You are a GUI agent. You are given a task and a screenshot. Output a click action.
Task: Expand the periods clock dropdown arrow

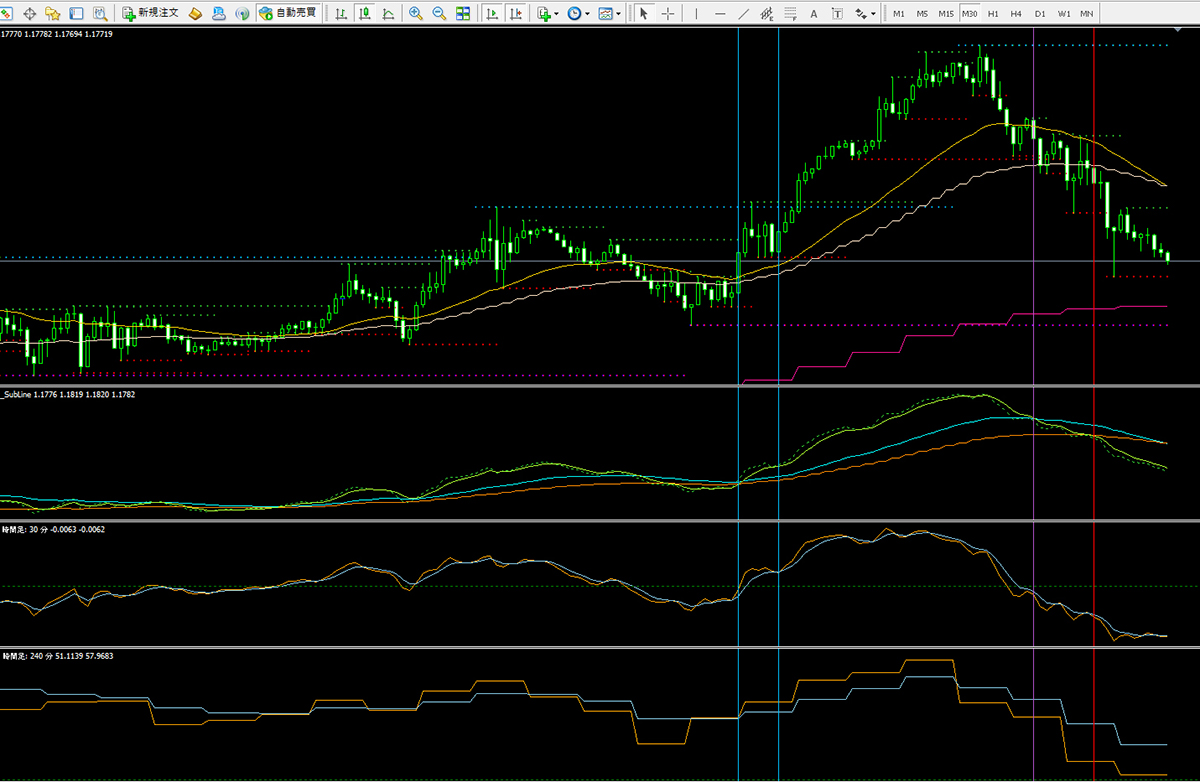coord(587,14)
